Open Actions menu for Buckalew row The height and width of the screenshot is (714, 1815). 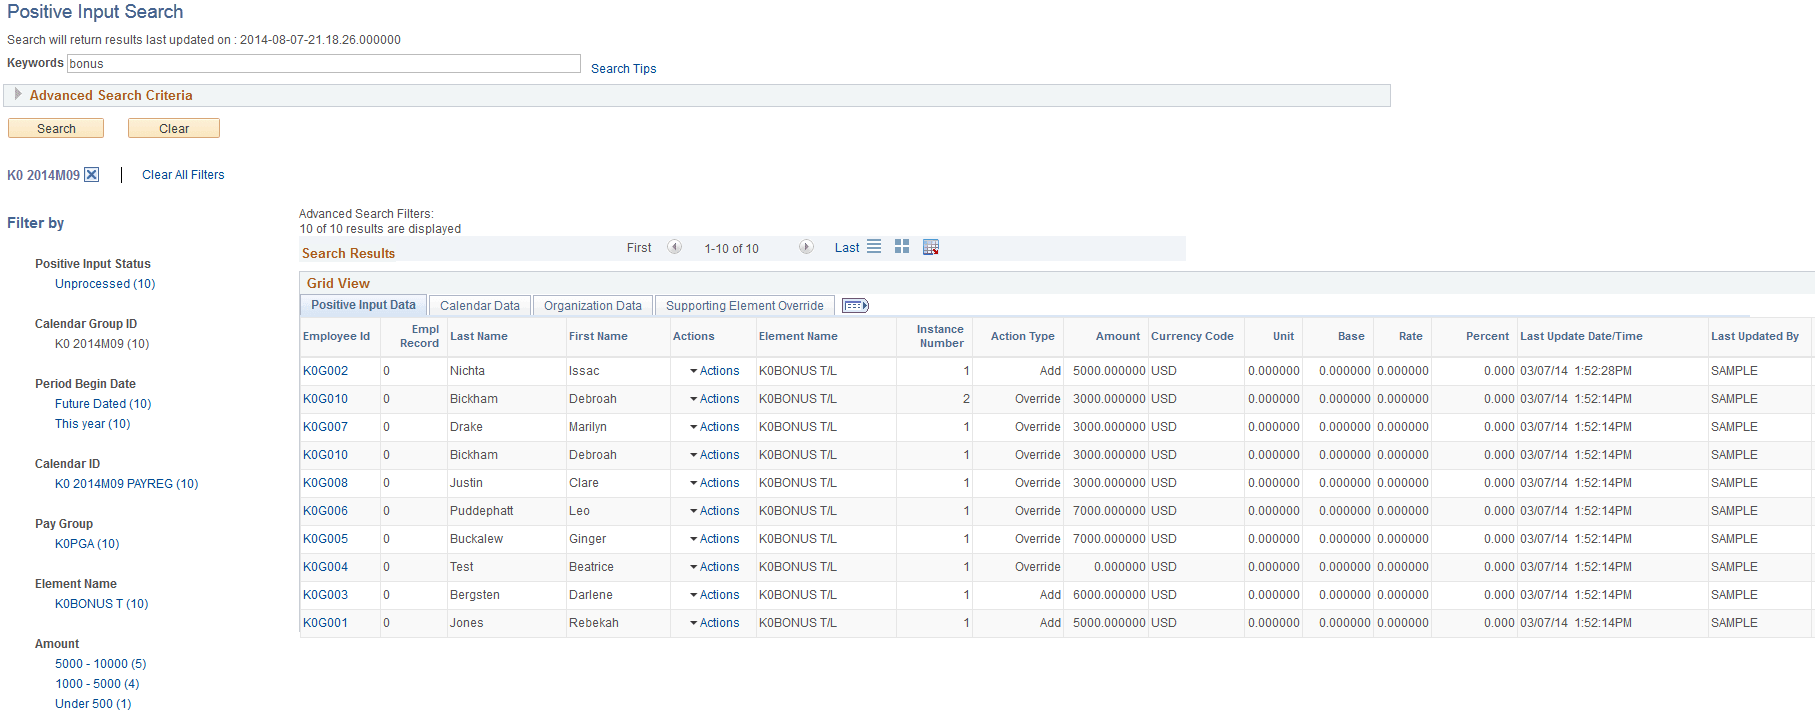point(715,539)
